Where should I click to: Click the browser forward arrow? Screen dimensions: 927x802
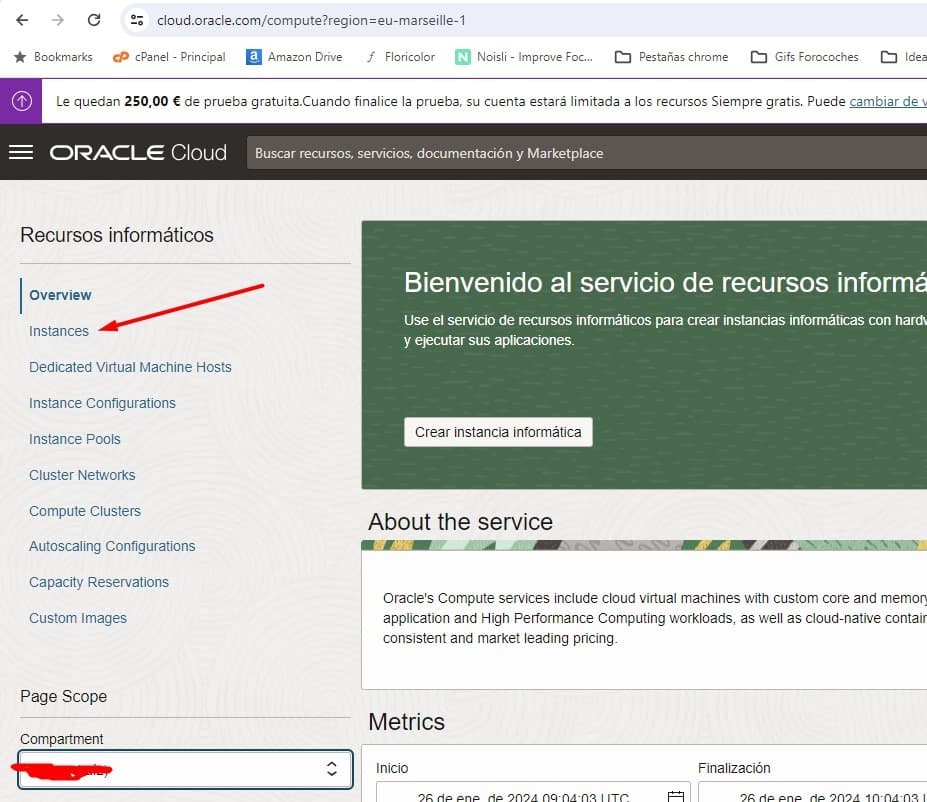[x=57, y=20]
